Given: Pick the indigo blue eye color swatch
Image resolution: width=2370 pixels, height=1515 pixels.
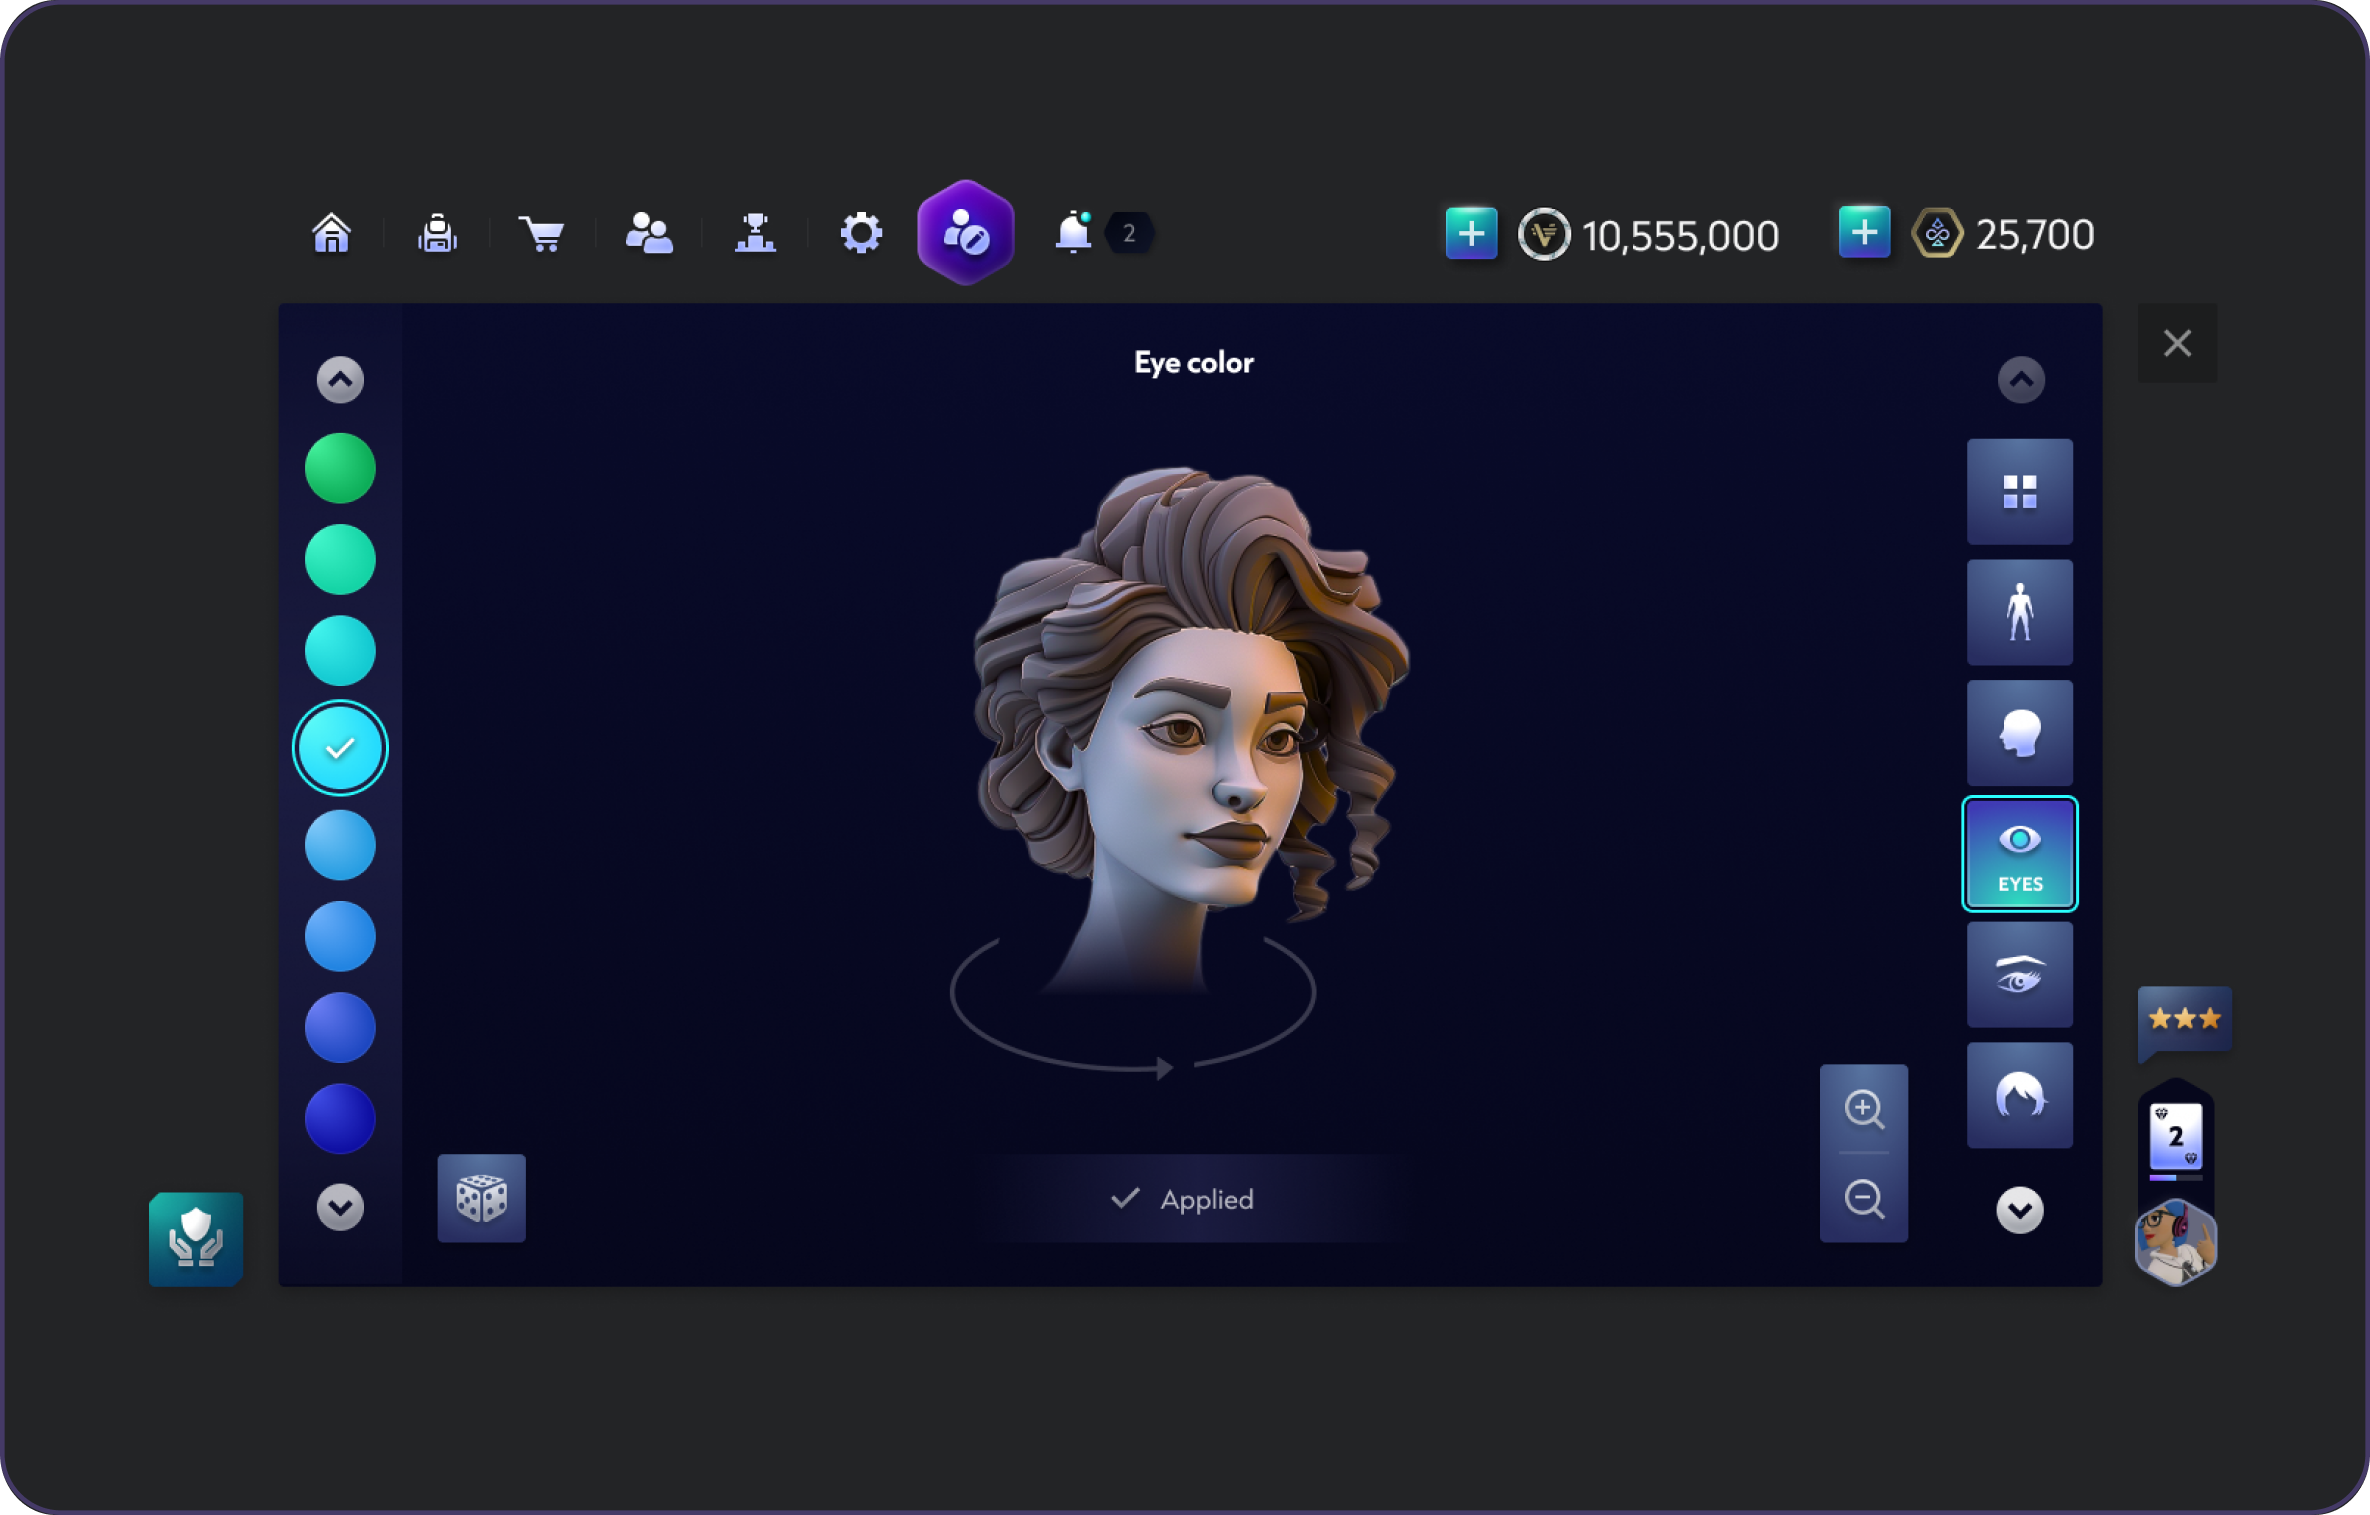Looking at the screenshot, I should point(340,1027).
